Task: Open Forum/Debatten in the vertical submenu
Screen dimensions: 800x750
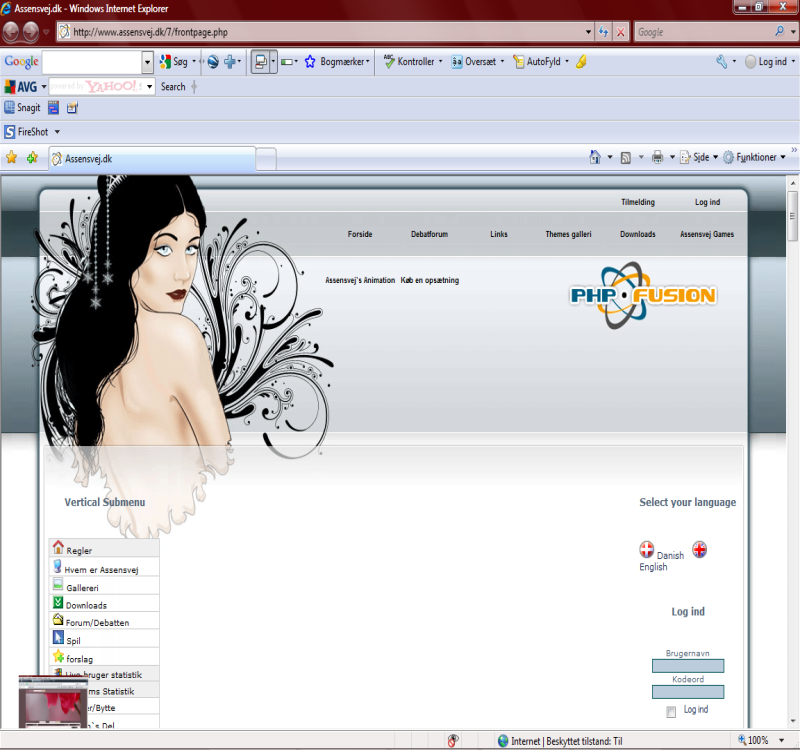Action: point(104,620)
